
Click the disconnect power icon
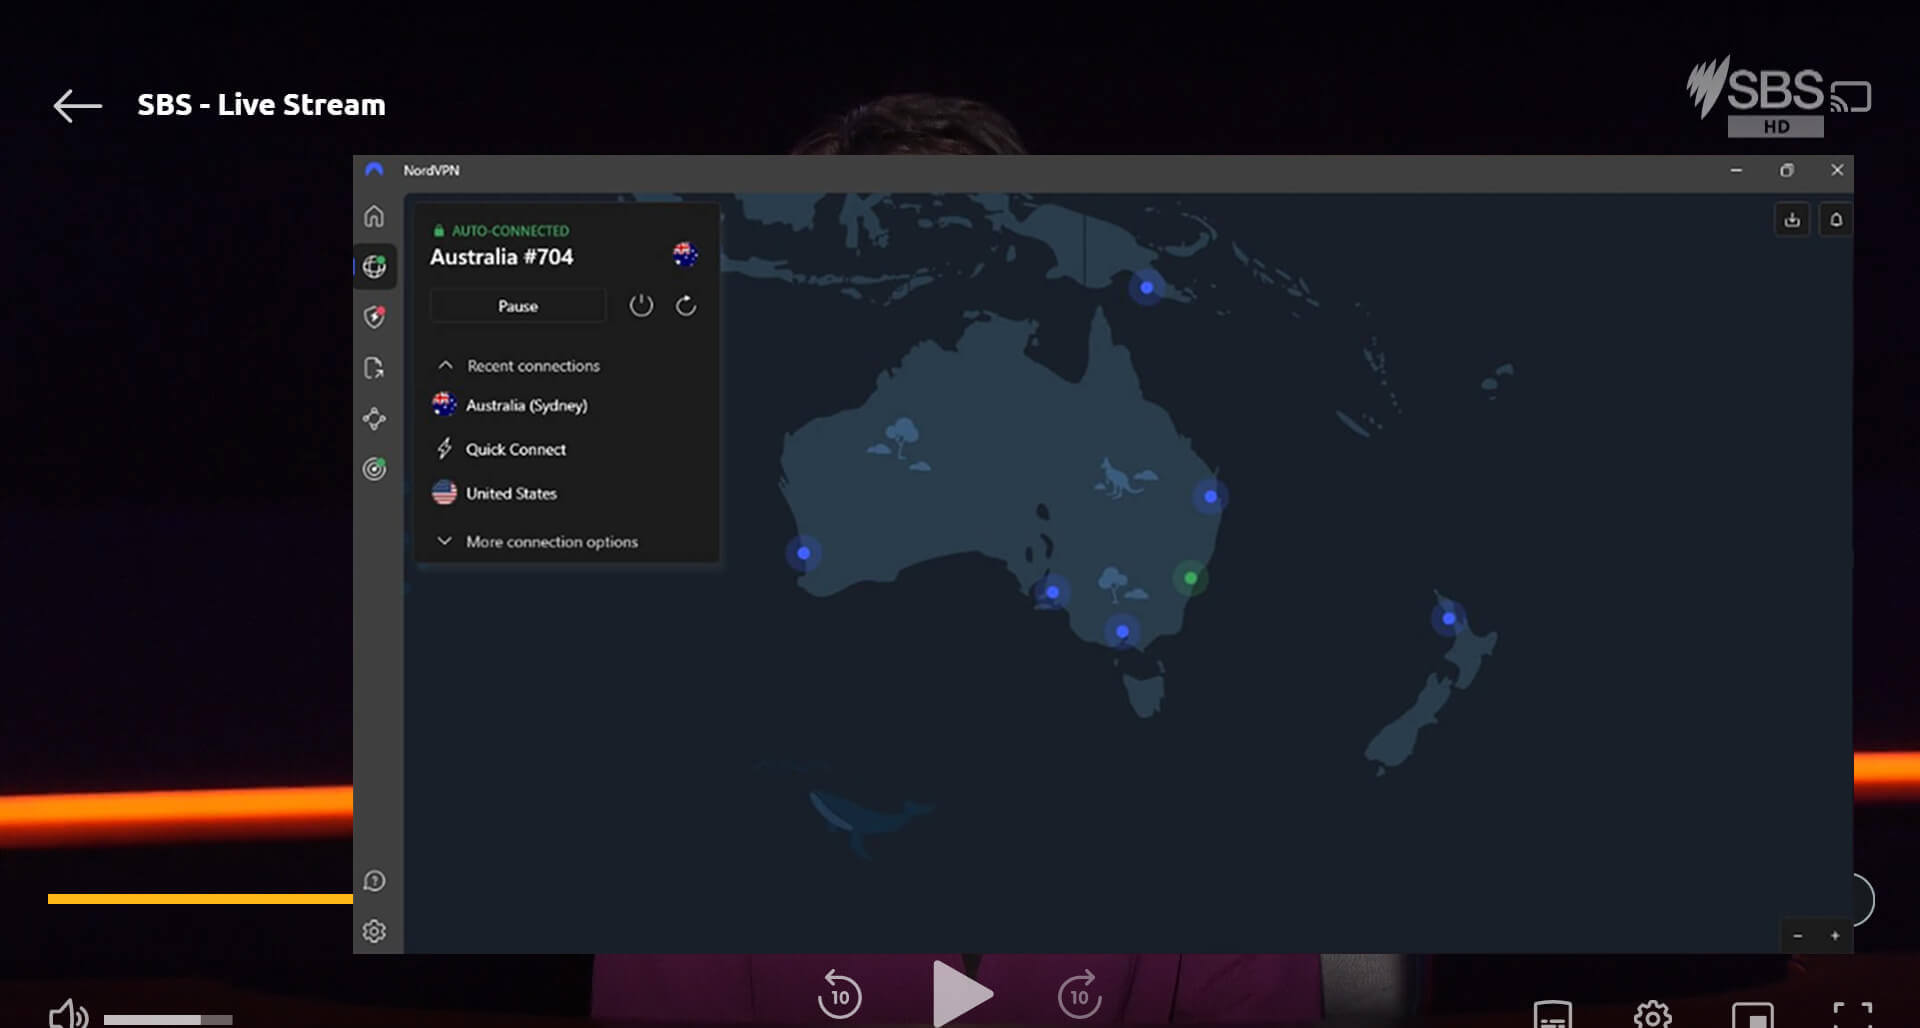(x=641, y=305)
